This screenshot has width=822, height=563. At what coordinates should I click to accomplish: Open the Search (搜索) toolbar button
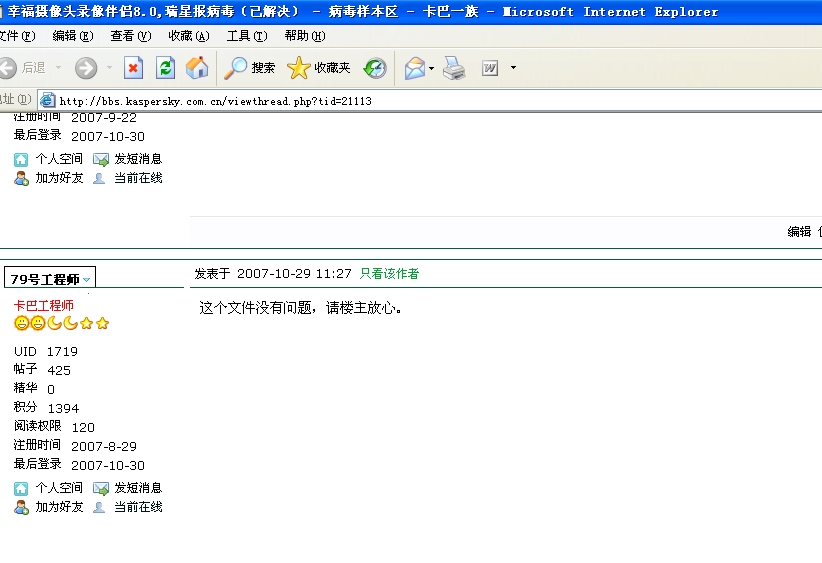click(x=250, y=68)
